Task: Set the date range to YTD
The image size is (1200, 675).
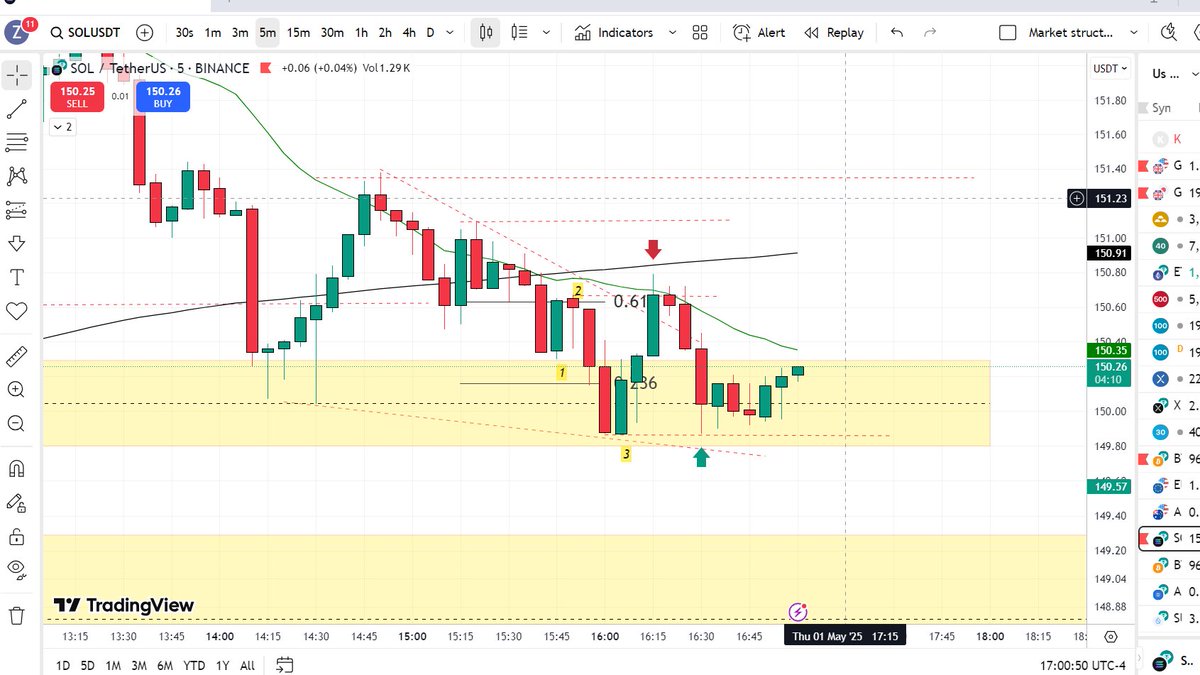Action: pos(194,665)
